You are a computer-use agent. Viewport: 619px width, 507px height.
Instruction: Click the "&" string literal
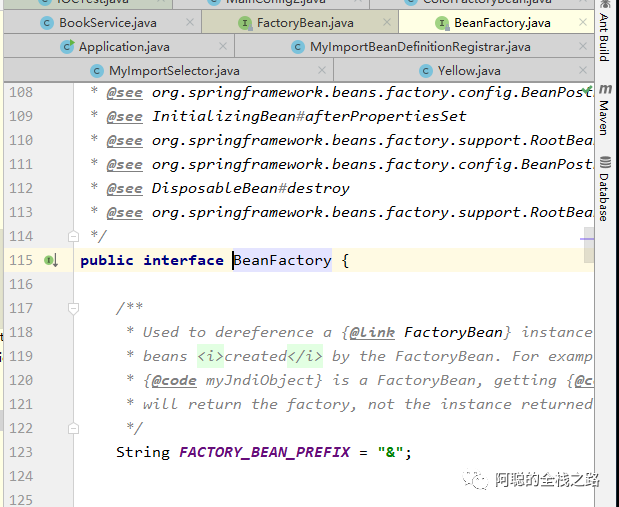[390, 452]
